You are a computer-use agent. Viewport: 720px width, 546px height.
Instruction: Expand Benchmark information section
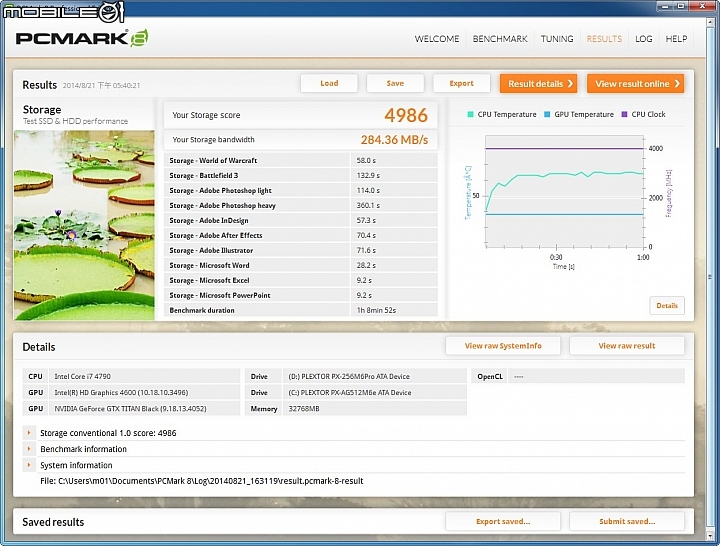[x=29, y=449]
